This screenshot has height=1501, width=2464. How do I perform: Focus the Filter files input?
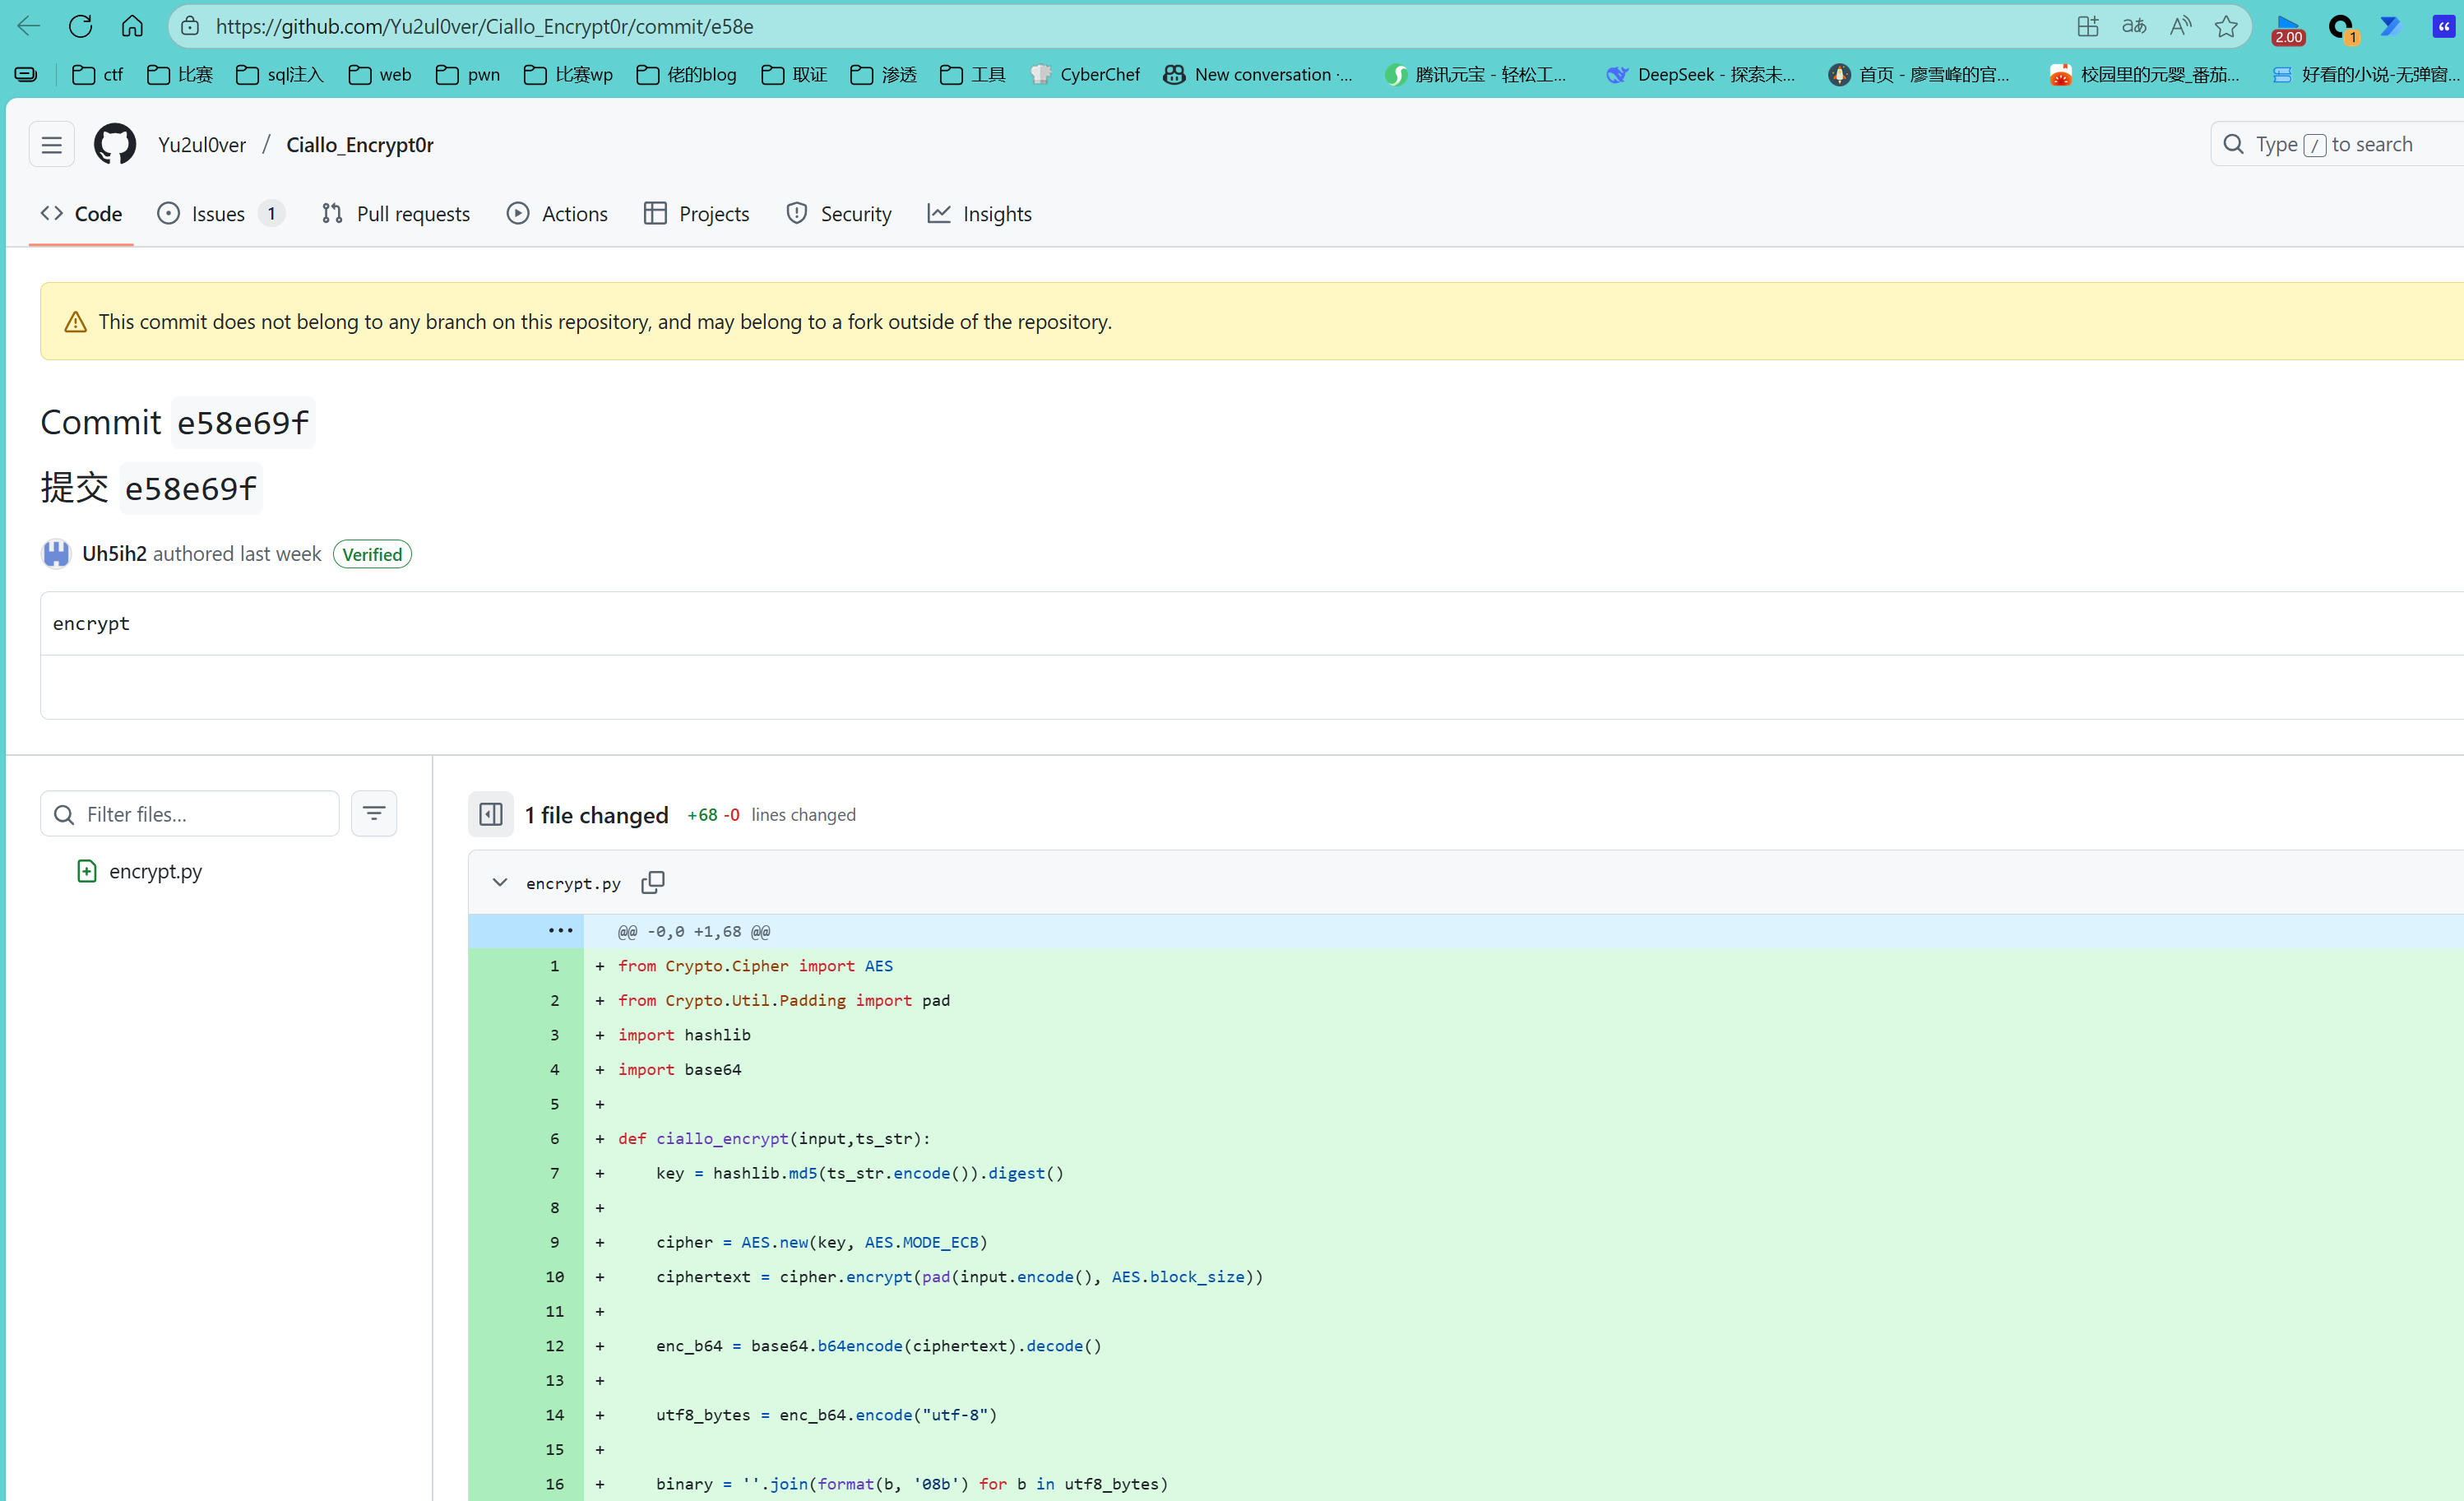point(205,813)
